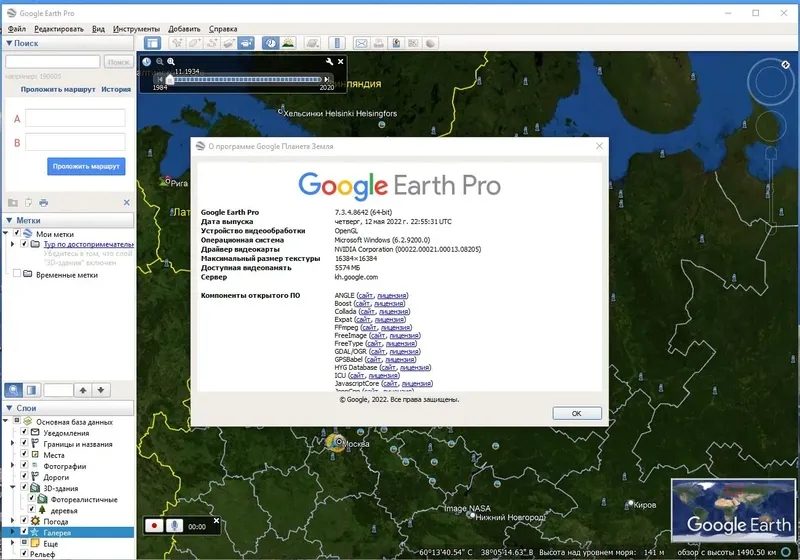Uncheck the Погода layer checkbox
This screenshot has height=560, width=800.
24,520
